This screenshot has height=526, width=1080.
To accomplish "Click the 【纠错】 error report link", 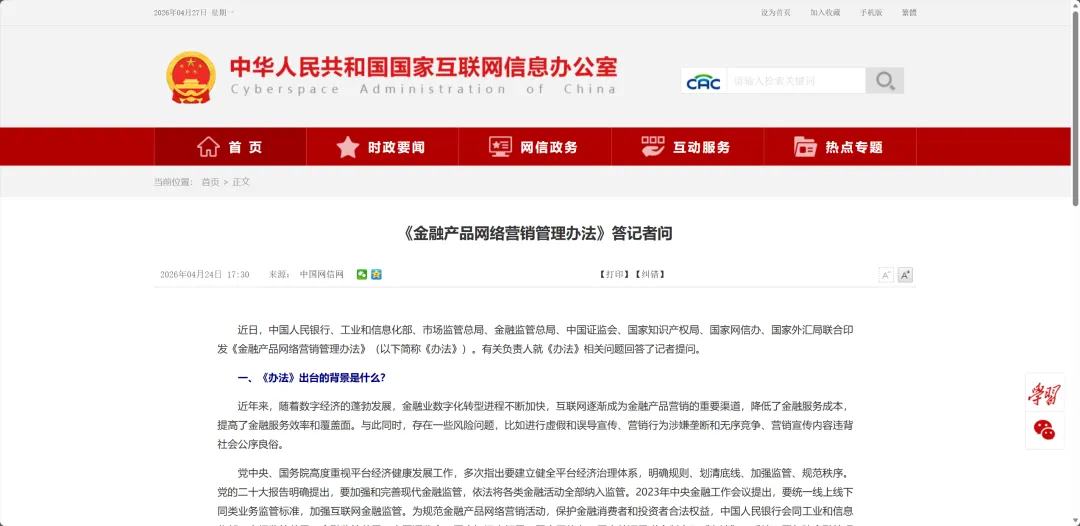I will 649,274.
